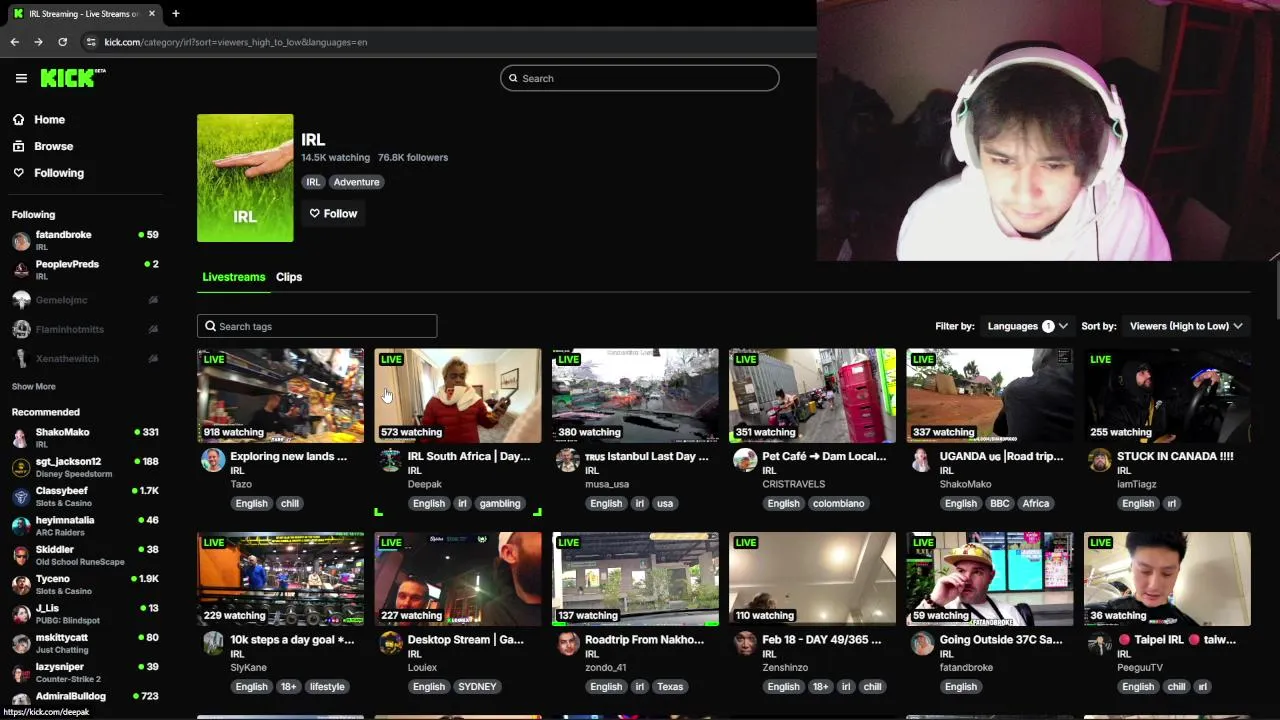Open ShakoMako avatar in Recommended list
This screenshot has width=1280, height=720.
21,438
